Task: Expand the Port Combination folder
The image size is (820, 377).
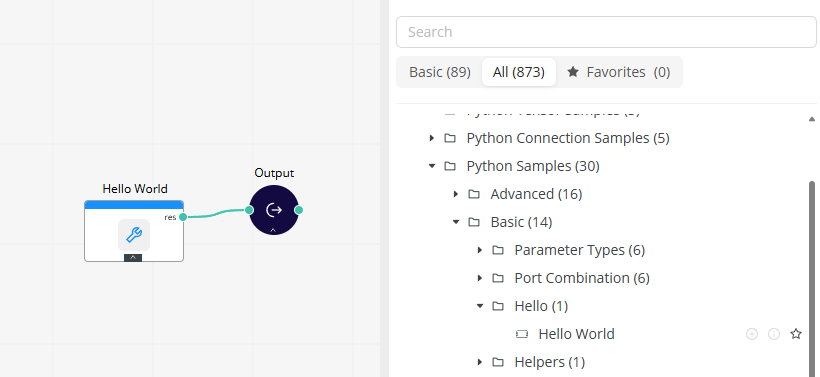Action: coord(480,278)
